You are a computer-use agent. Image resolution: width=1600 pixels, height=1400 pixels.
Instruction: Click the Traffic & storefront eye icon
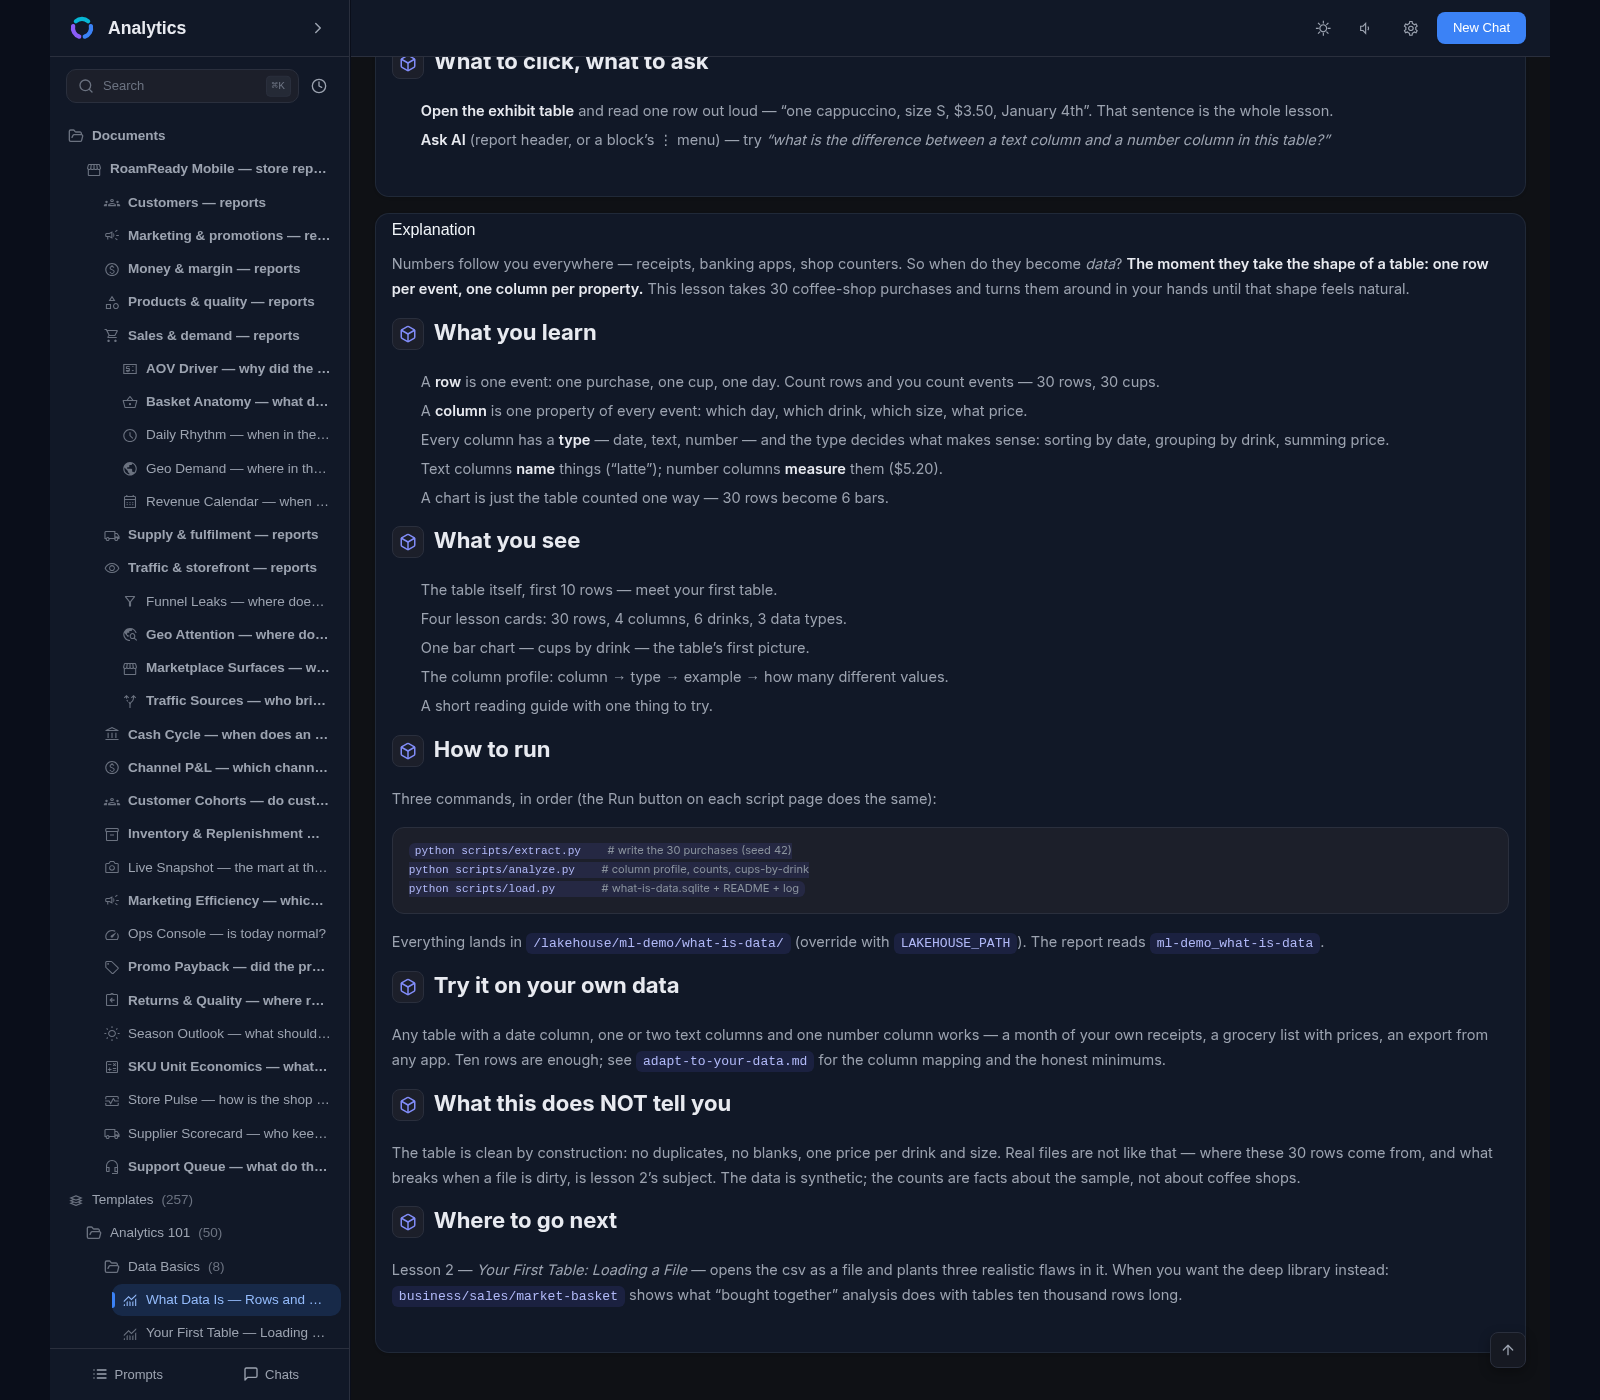(x=112, y=568)
